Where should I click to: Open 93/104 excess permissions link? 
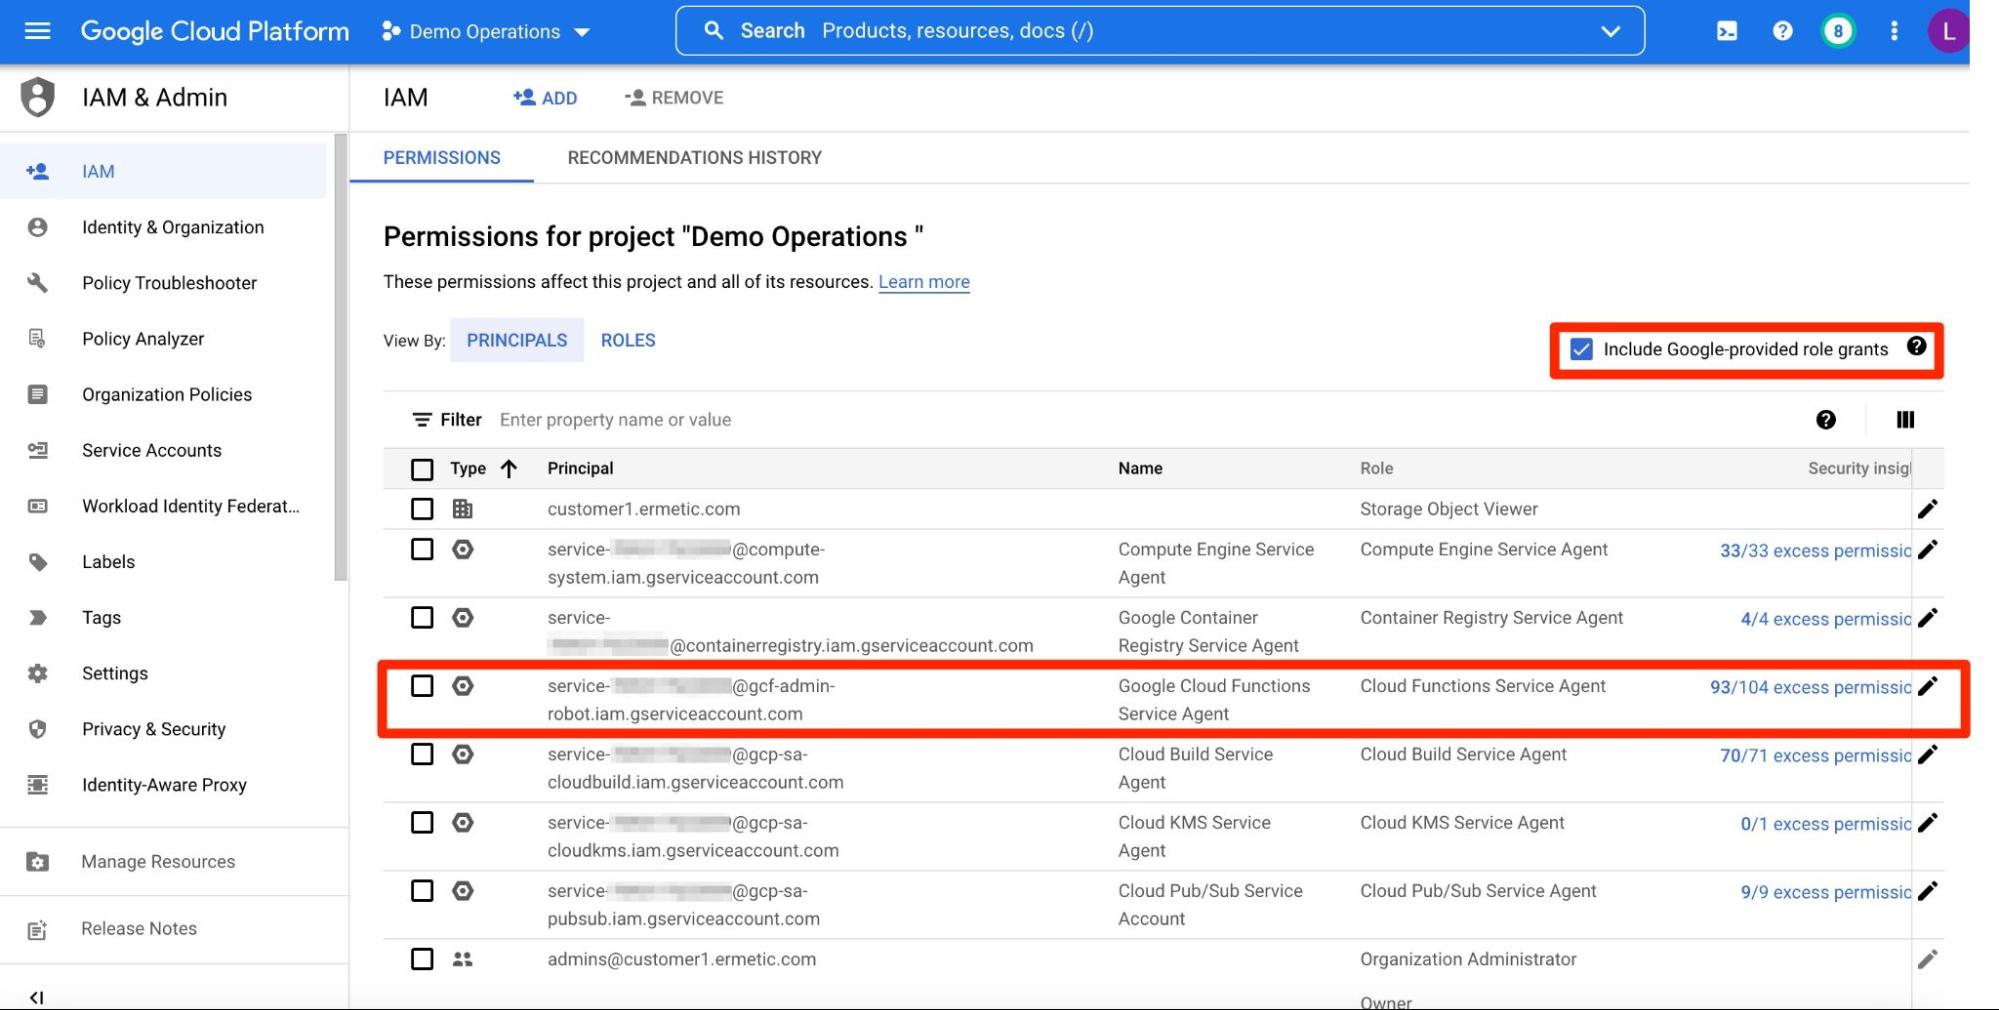pos(1810,687)
